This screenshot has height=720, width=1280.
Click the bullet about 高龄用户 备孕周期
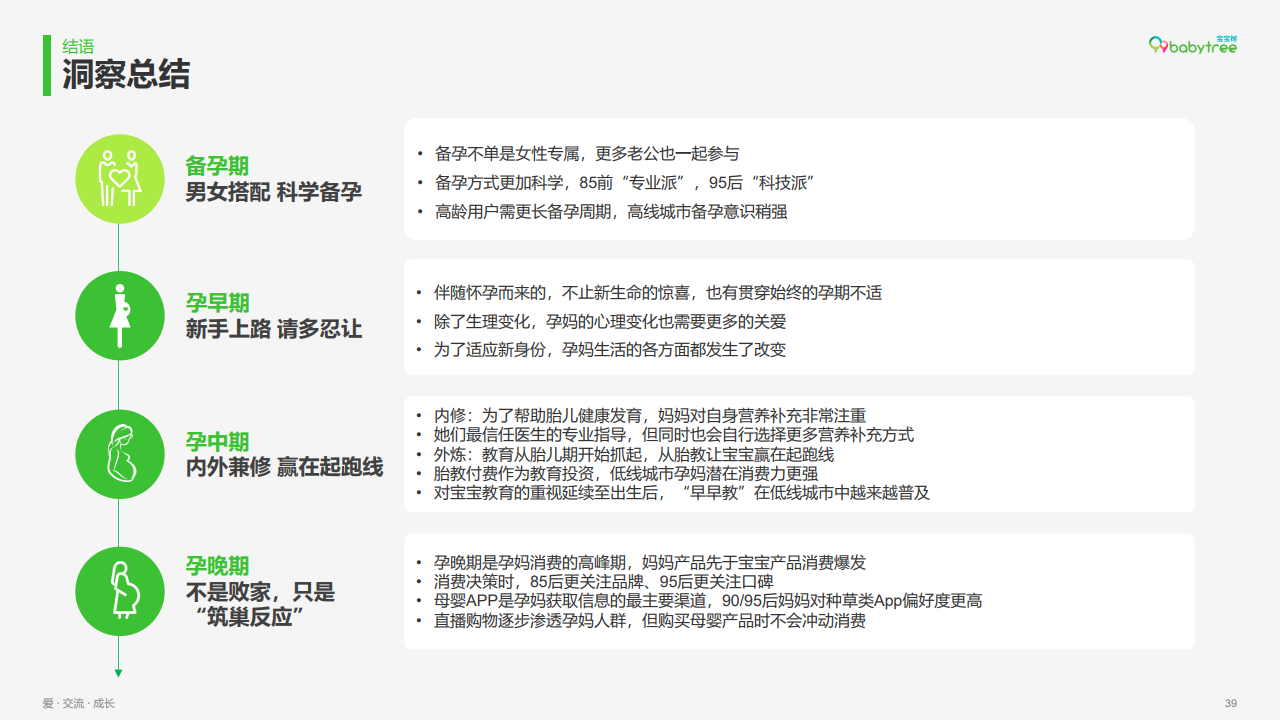click(x=611, y=211)
